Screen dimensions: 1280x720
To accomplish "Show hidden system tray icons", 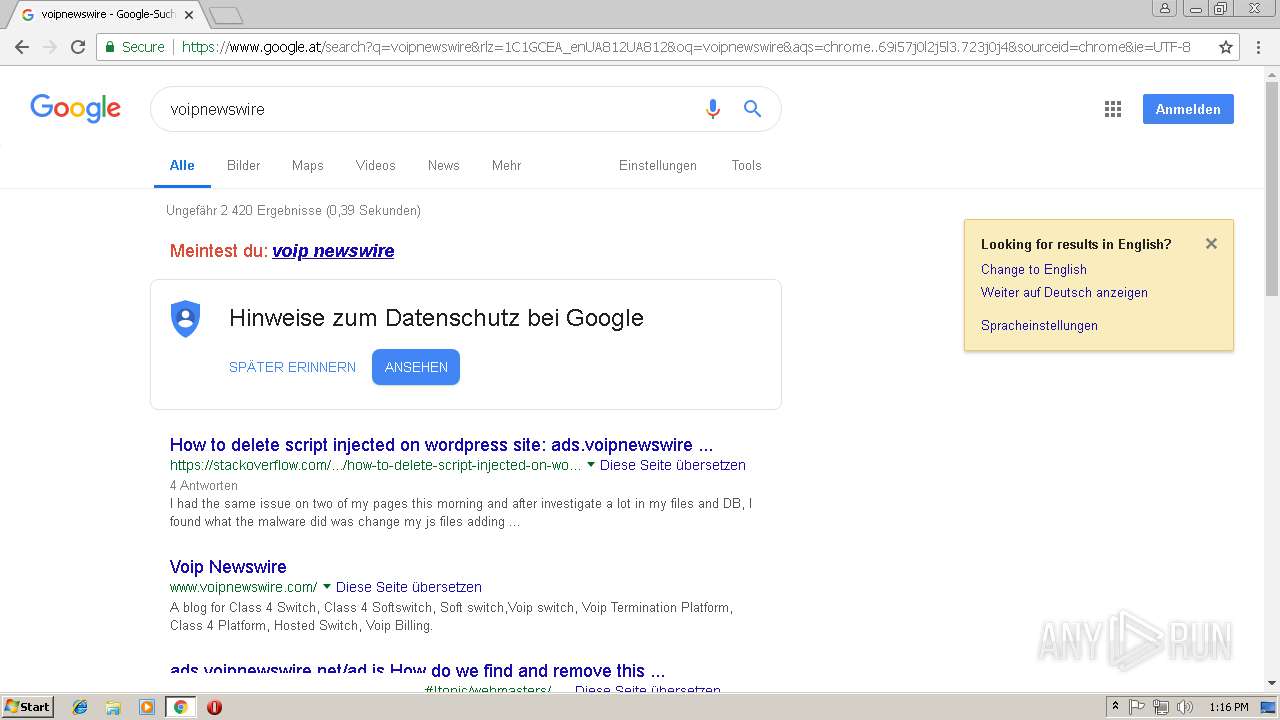I will (x=1115, y=707).
